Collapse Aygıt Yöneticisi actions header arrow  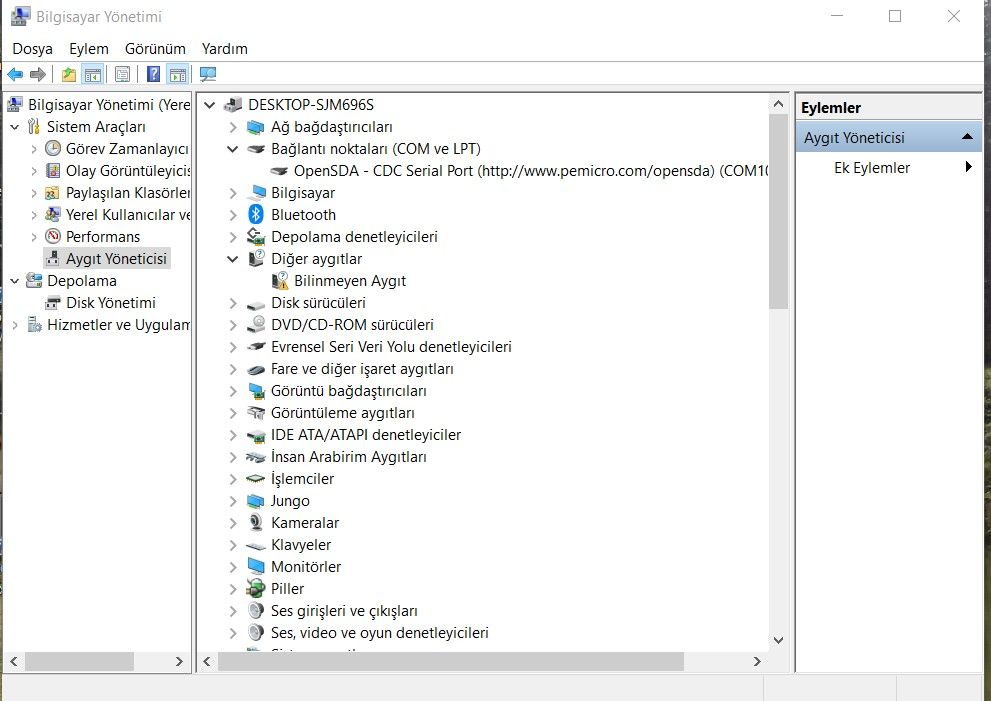(x=967, y=137)
